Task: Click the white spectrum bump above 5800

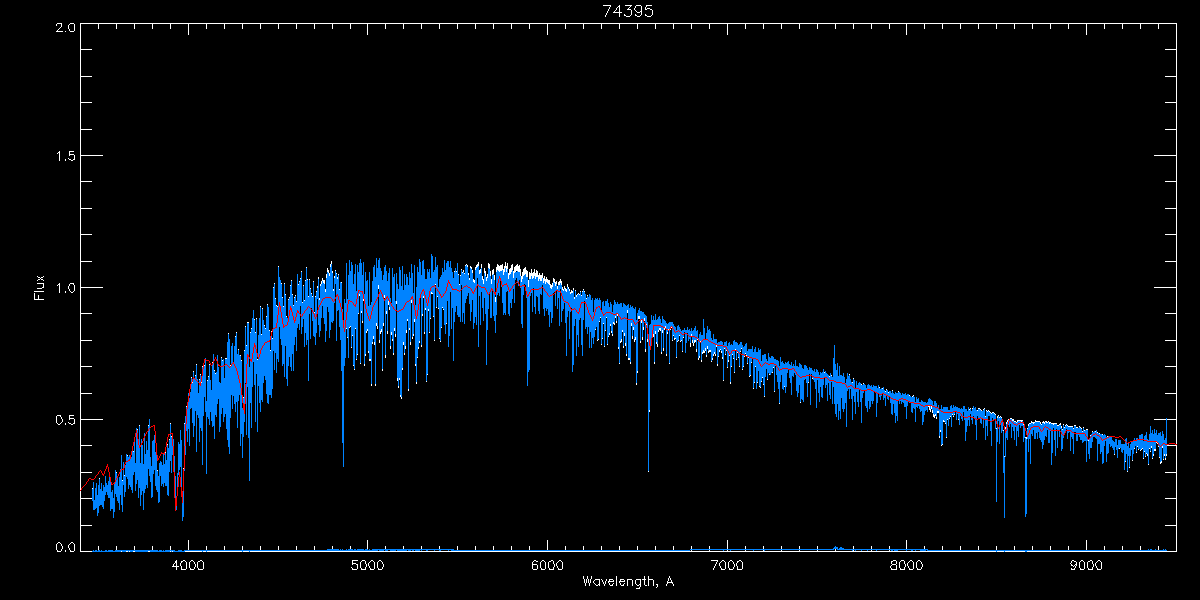Action: tap(520, 267)
